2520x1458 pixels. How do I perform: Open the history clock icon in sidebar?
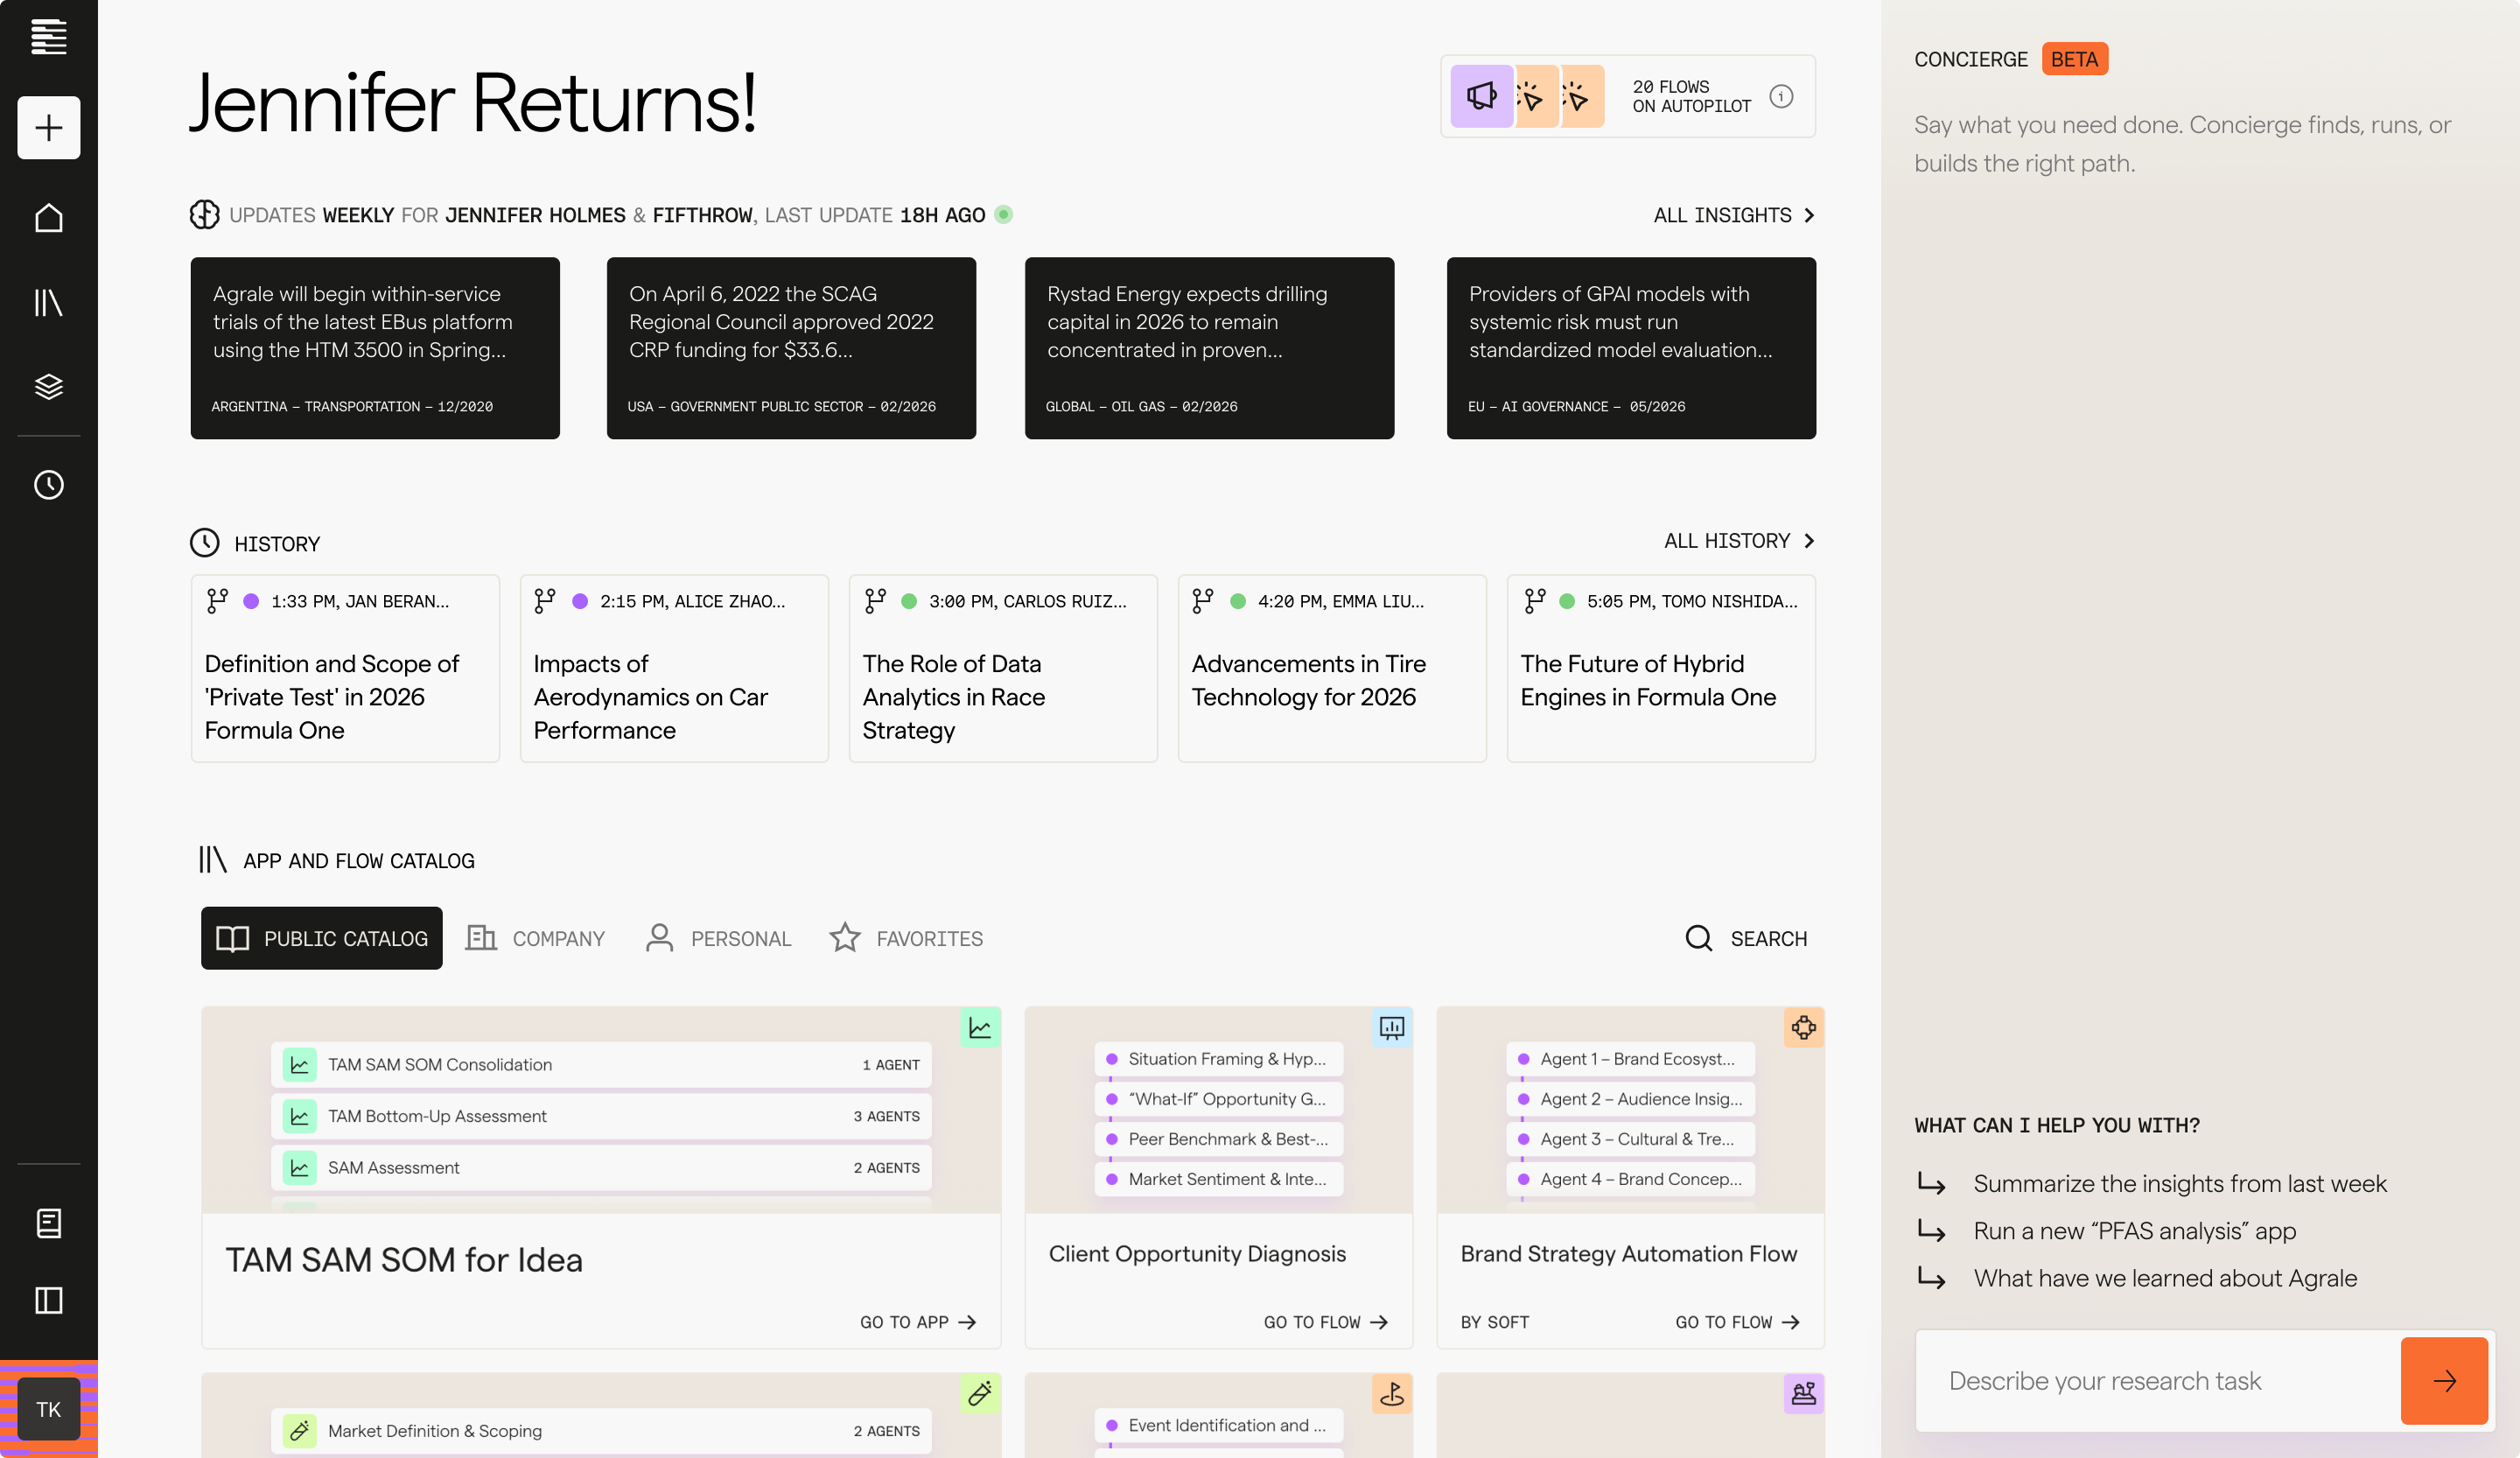point(48,485)
